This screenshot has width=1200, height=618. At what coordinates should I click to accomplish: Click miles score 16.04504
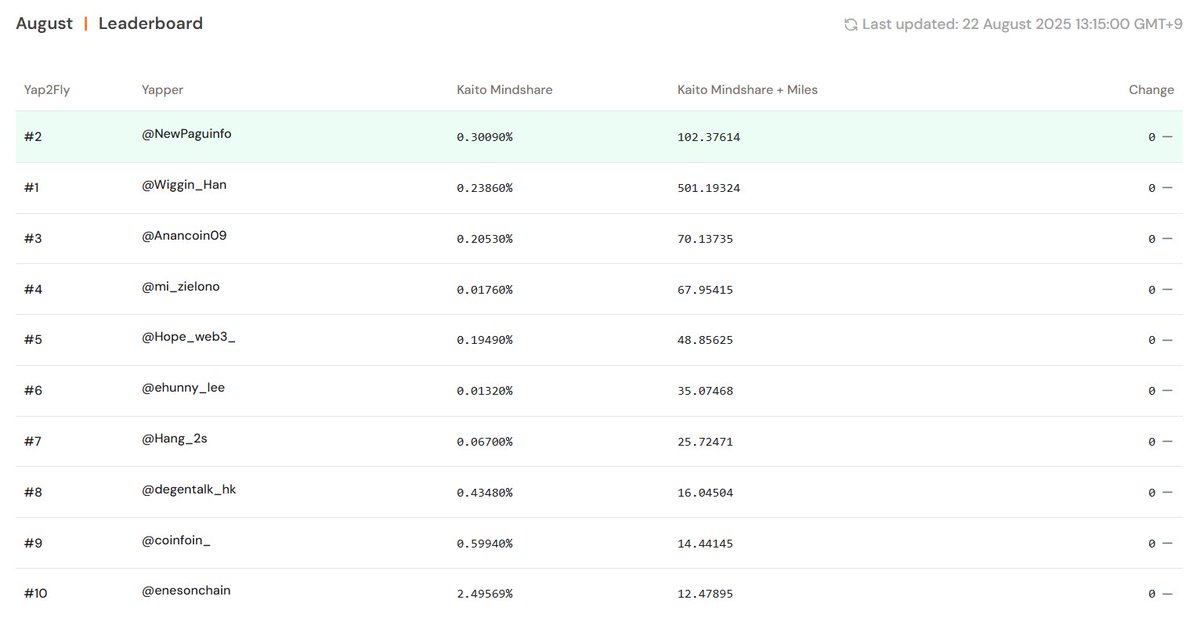click(x=705, y=493)
